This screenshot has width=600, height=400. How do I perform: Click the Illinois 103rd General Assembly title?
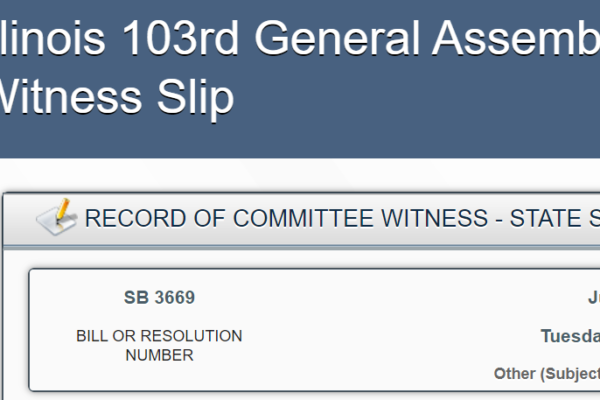(x=300, y=38)
